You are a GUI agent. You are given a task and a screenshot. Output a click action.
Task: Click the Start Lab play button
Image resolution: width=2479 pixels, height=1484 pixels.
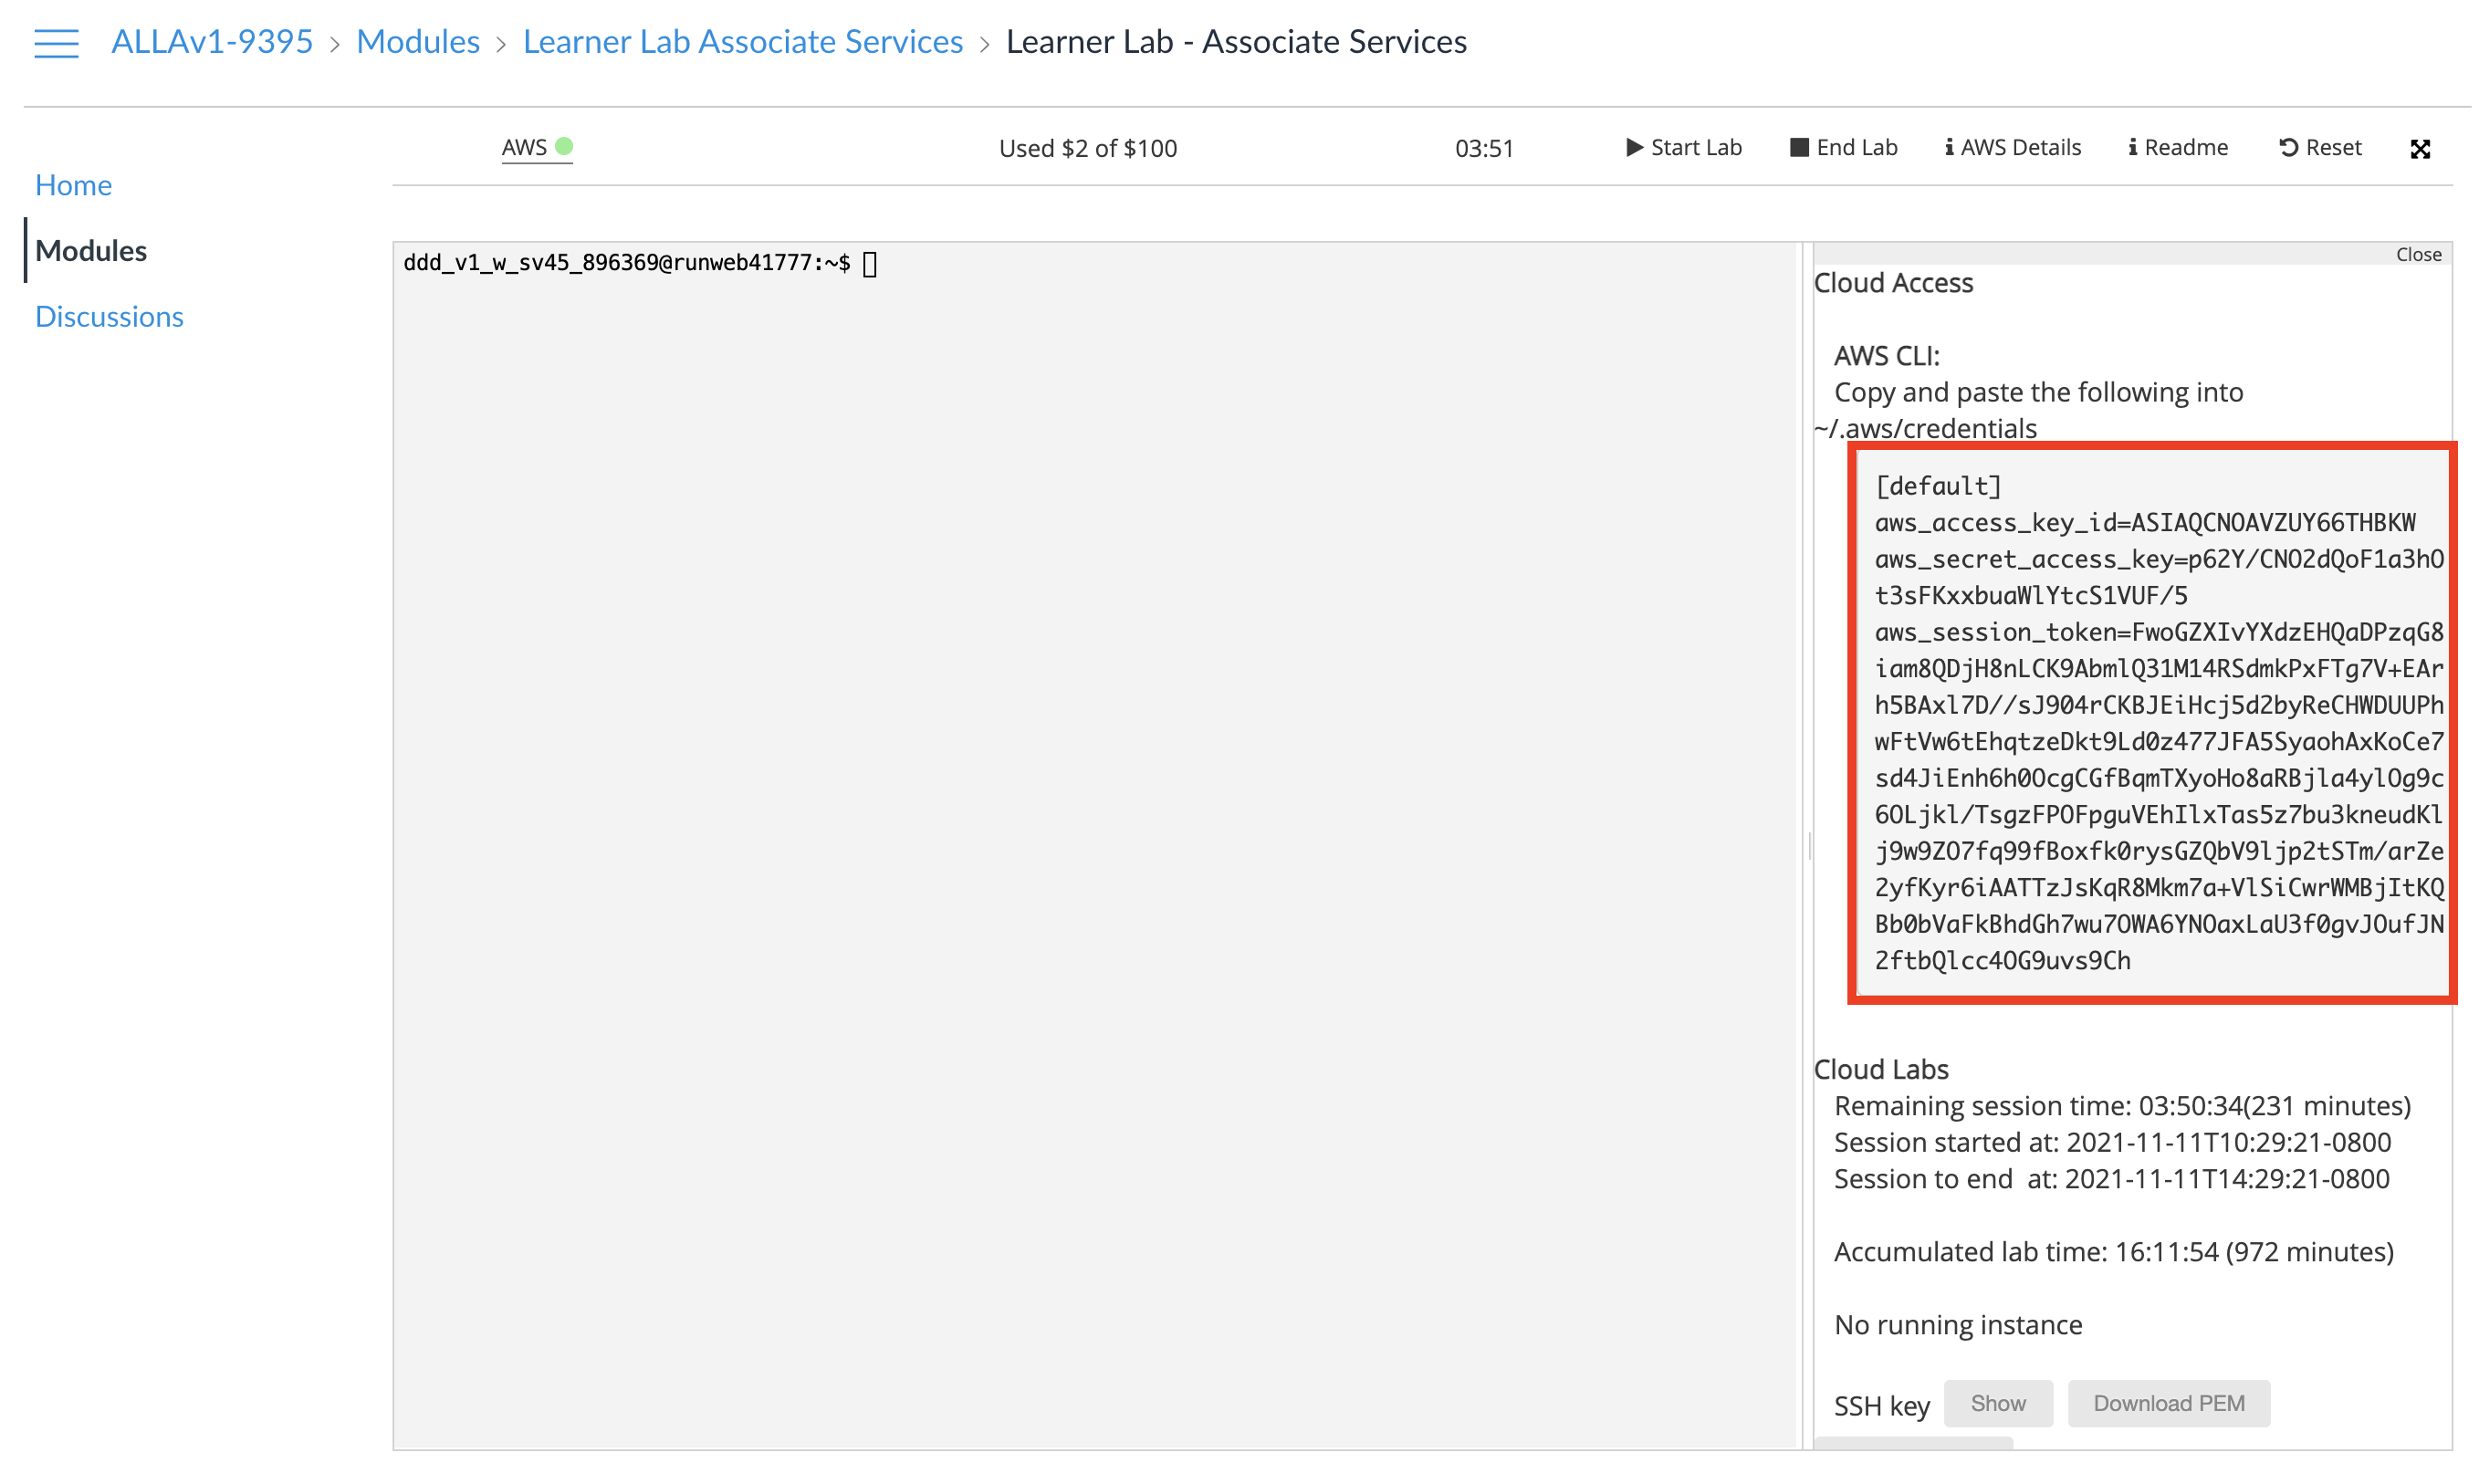pyautogui.click(x=1682, y=147)
